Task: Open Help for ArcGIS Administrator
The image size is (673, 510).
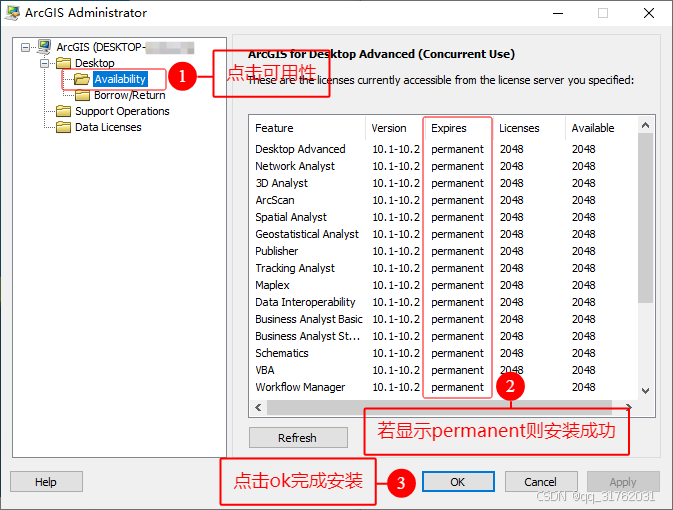Action: [x=46, y=482]
